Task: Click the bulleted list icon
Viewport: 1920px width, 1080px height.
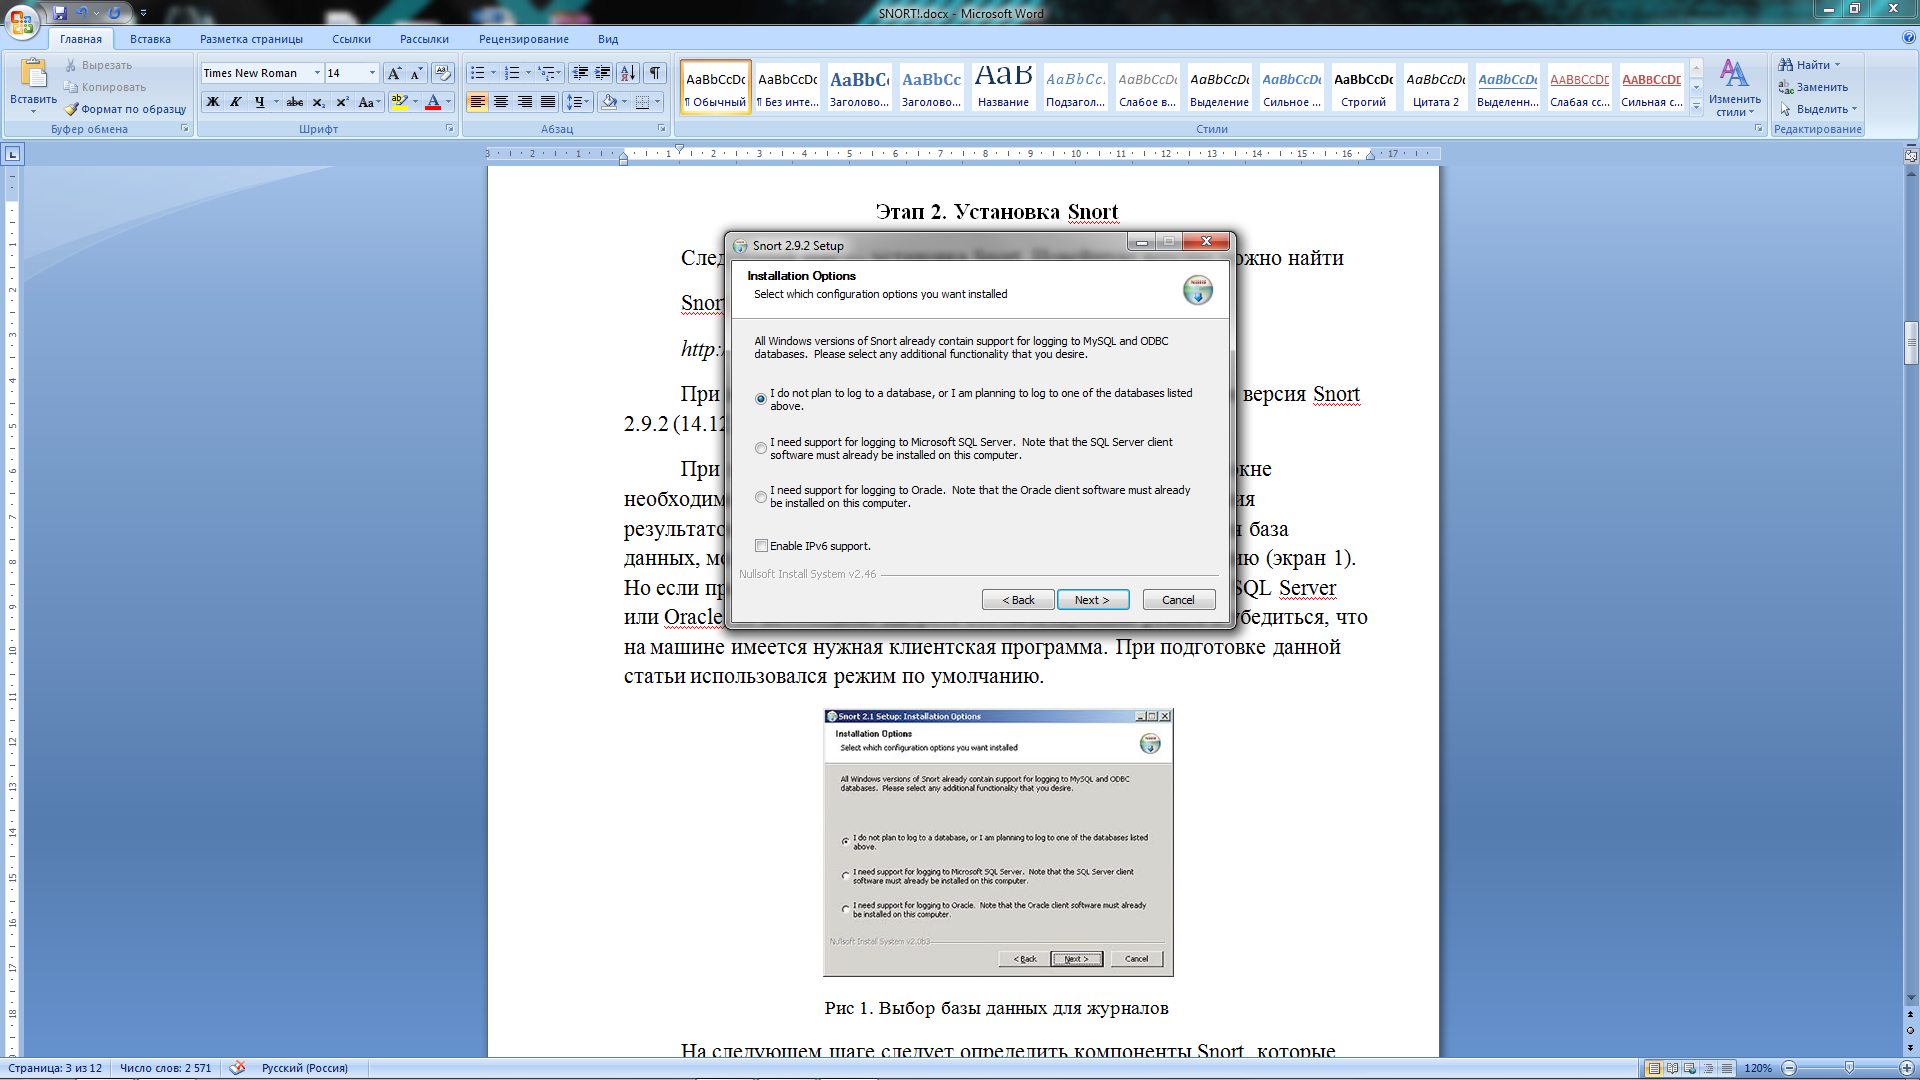Action: (x=478, y=73)
